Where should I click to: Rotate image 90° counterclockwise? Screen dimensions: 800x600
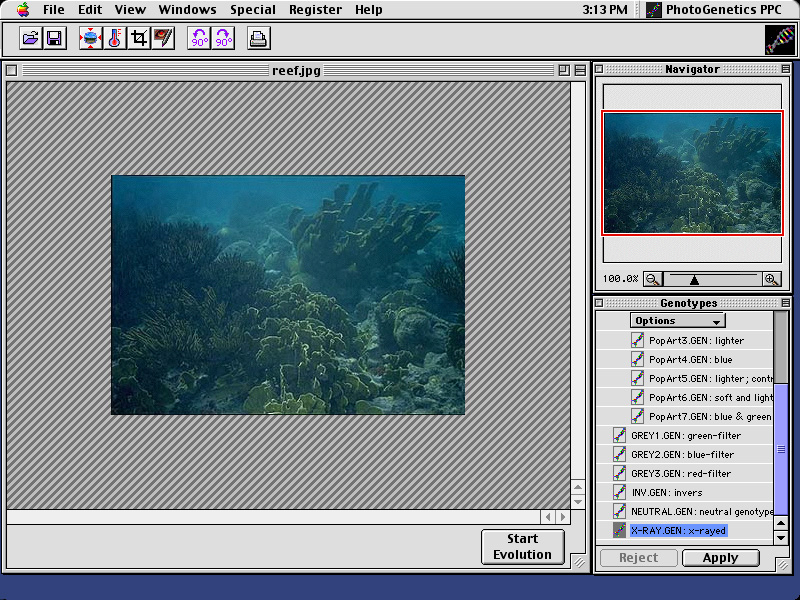[199, 39]
